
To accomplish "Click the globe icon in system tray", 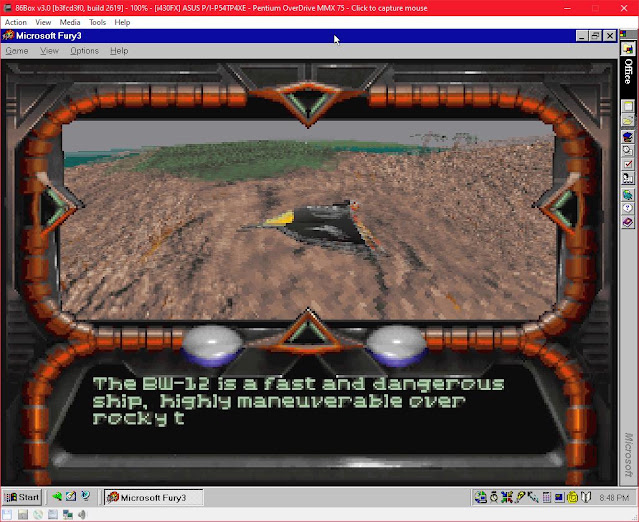I will (x=481, y=498).
